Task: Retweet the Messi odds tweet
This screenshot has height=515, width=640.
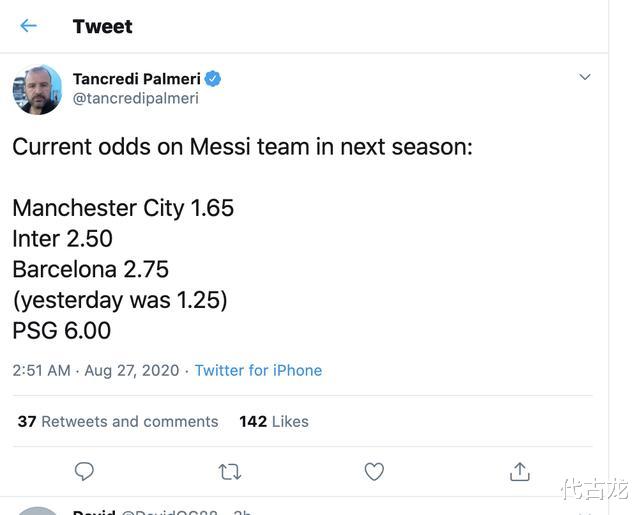Action: point(229,471)
